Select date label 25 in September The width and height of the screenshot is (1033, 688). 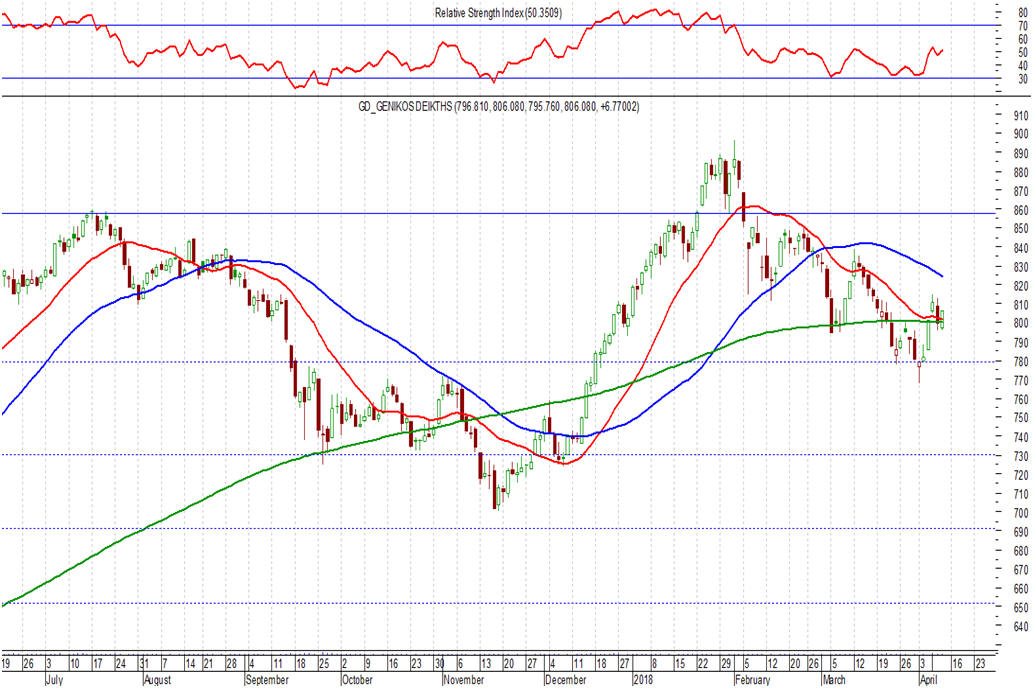click(324, 664)
